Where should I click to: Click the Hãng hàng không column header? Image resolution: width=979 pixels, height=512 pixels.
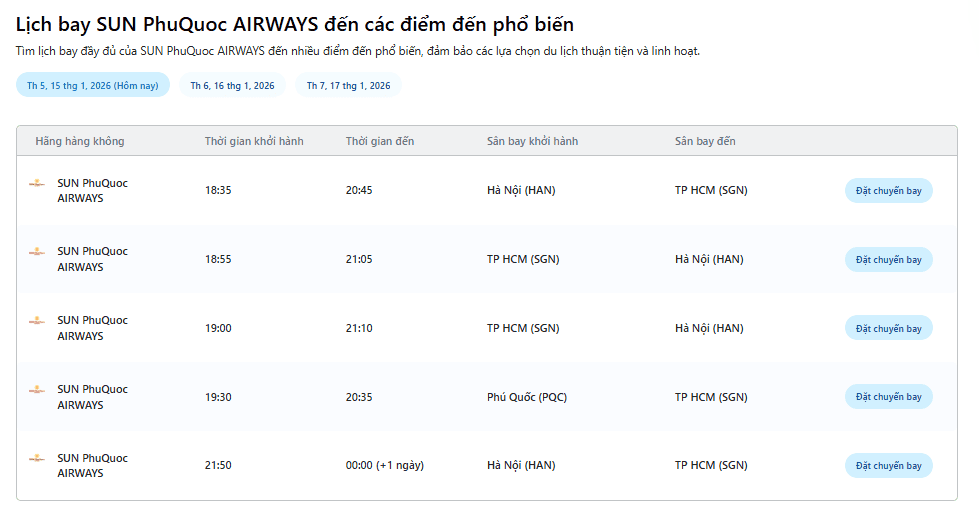pyautogui.click(x=80, y=141)
